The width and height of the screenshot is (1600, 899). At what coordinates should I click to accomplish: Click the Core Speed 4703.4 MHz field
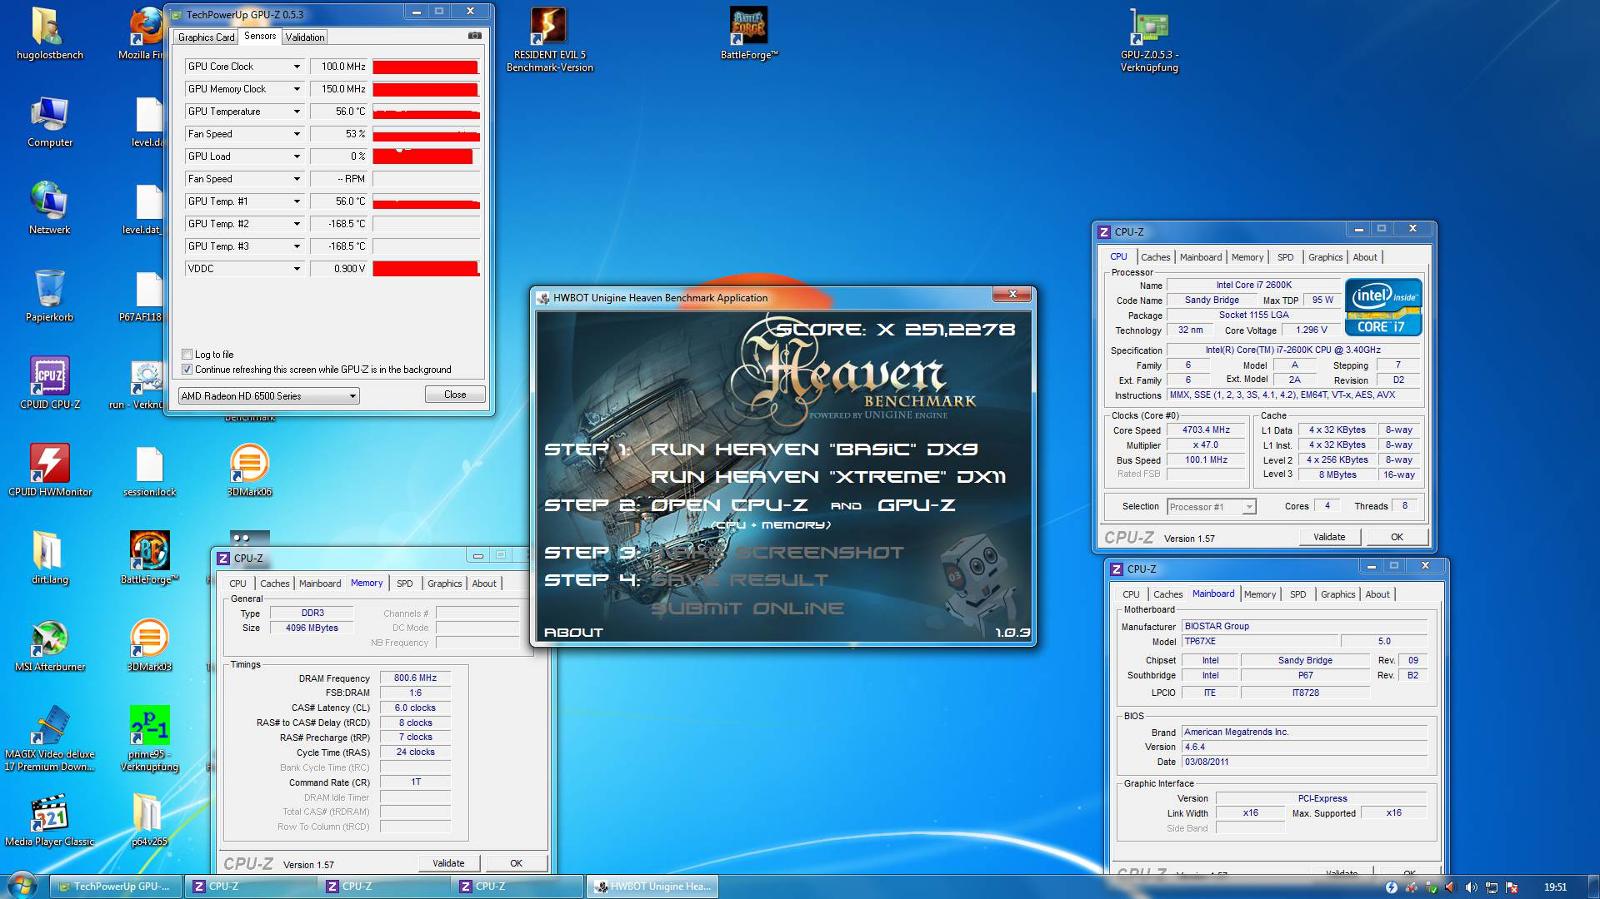[x=1207, y=430]
